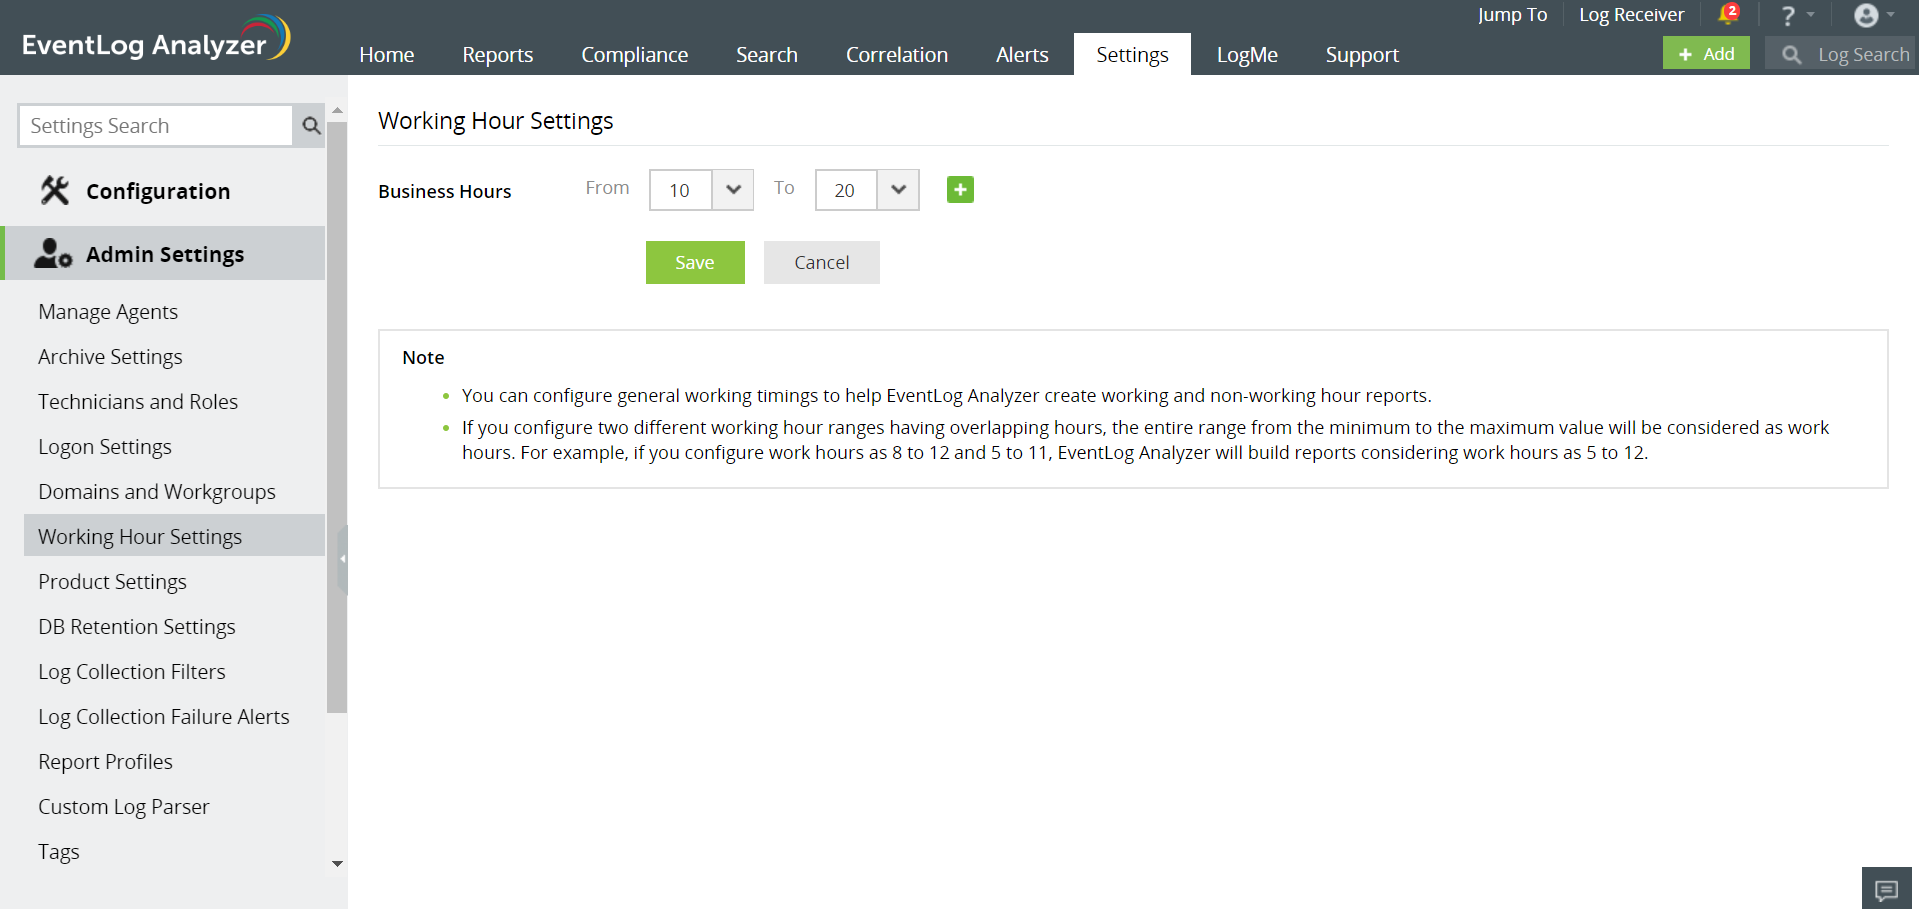The height and width of the screenshot is (909, 1919).
Task: Focus the Settings Search input field
Action: [156, 126]
